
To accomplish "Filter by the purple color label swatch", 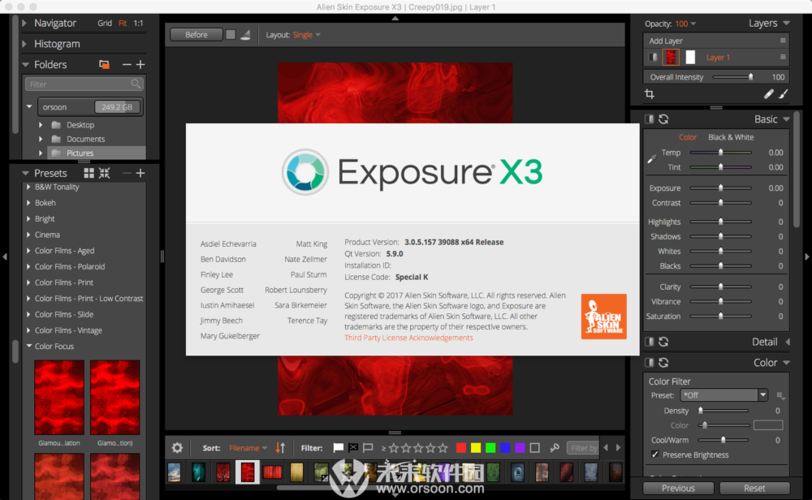I will [x=520, y=448].
